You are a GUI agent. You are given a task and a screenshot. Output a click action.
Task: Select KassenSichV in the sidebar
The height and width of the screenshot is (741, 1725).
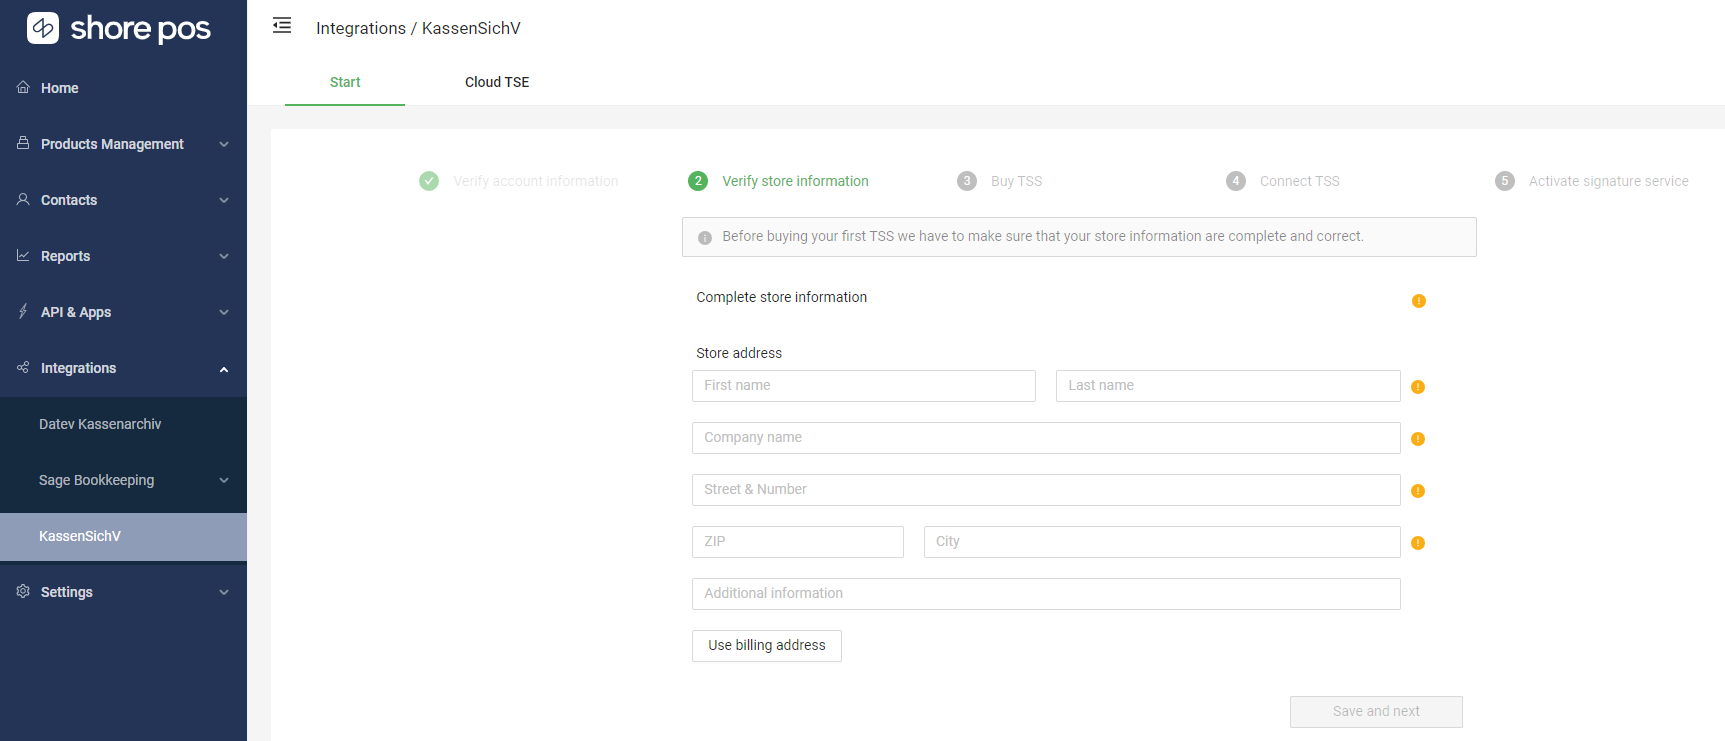click(123, 536)
